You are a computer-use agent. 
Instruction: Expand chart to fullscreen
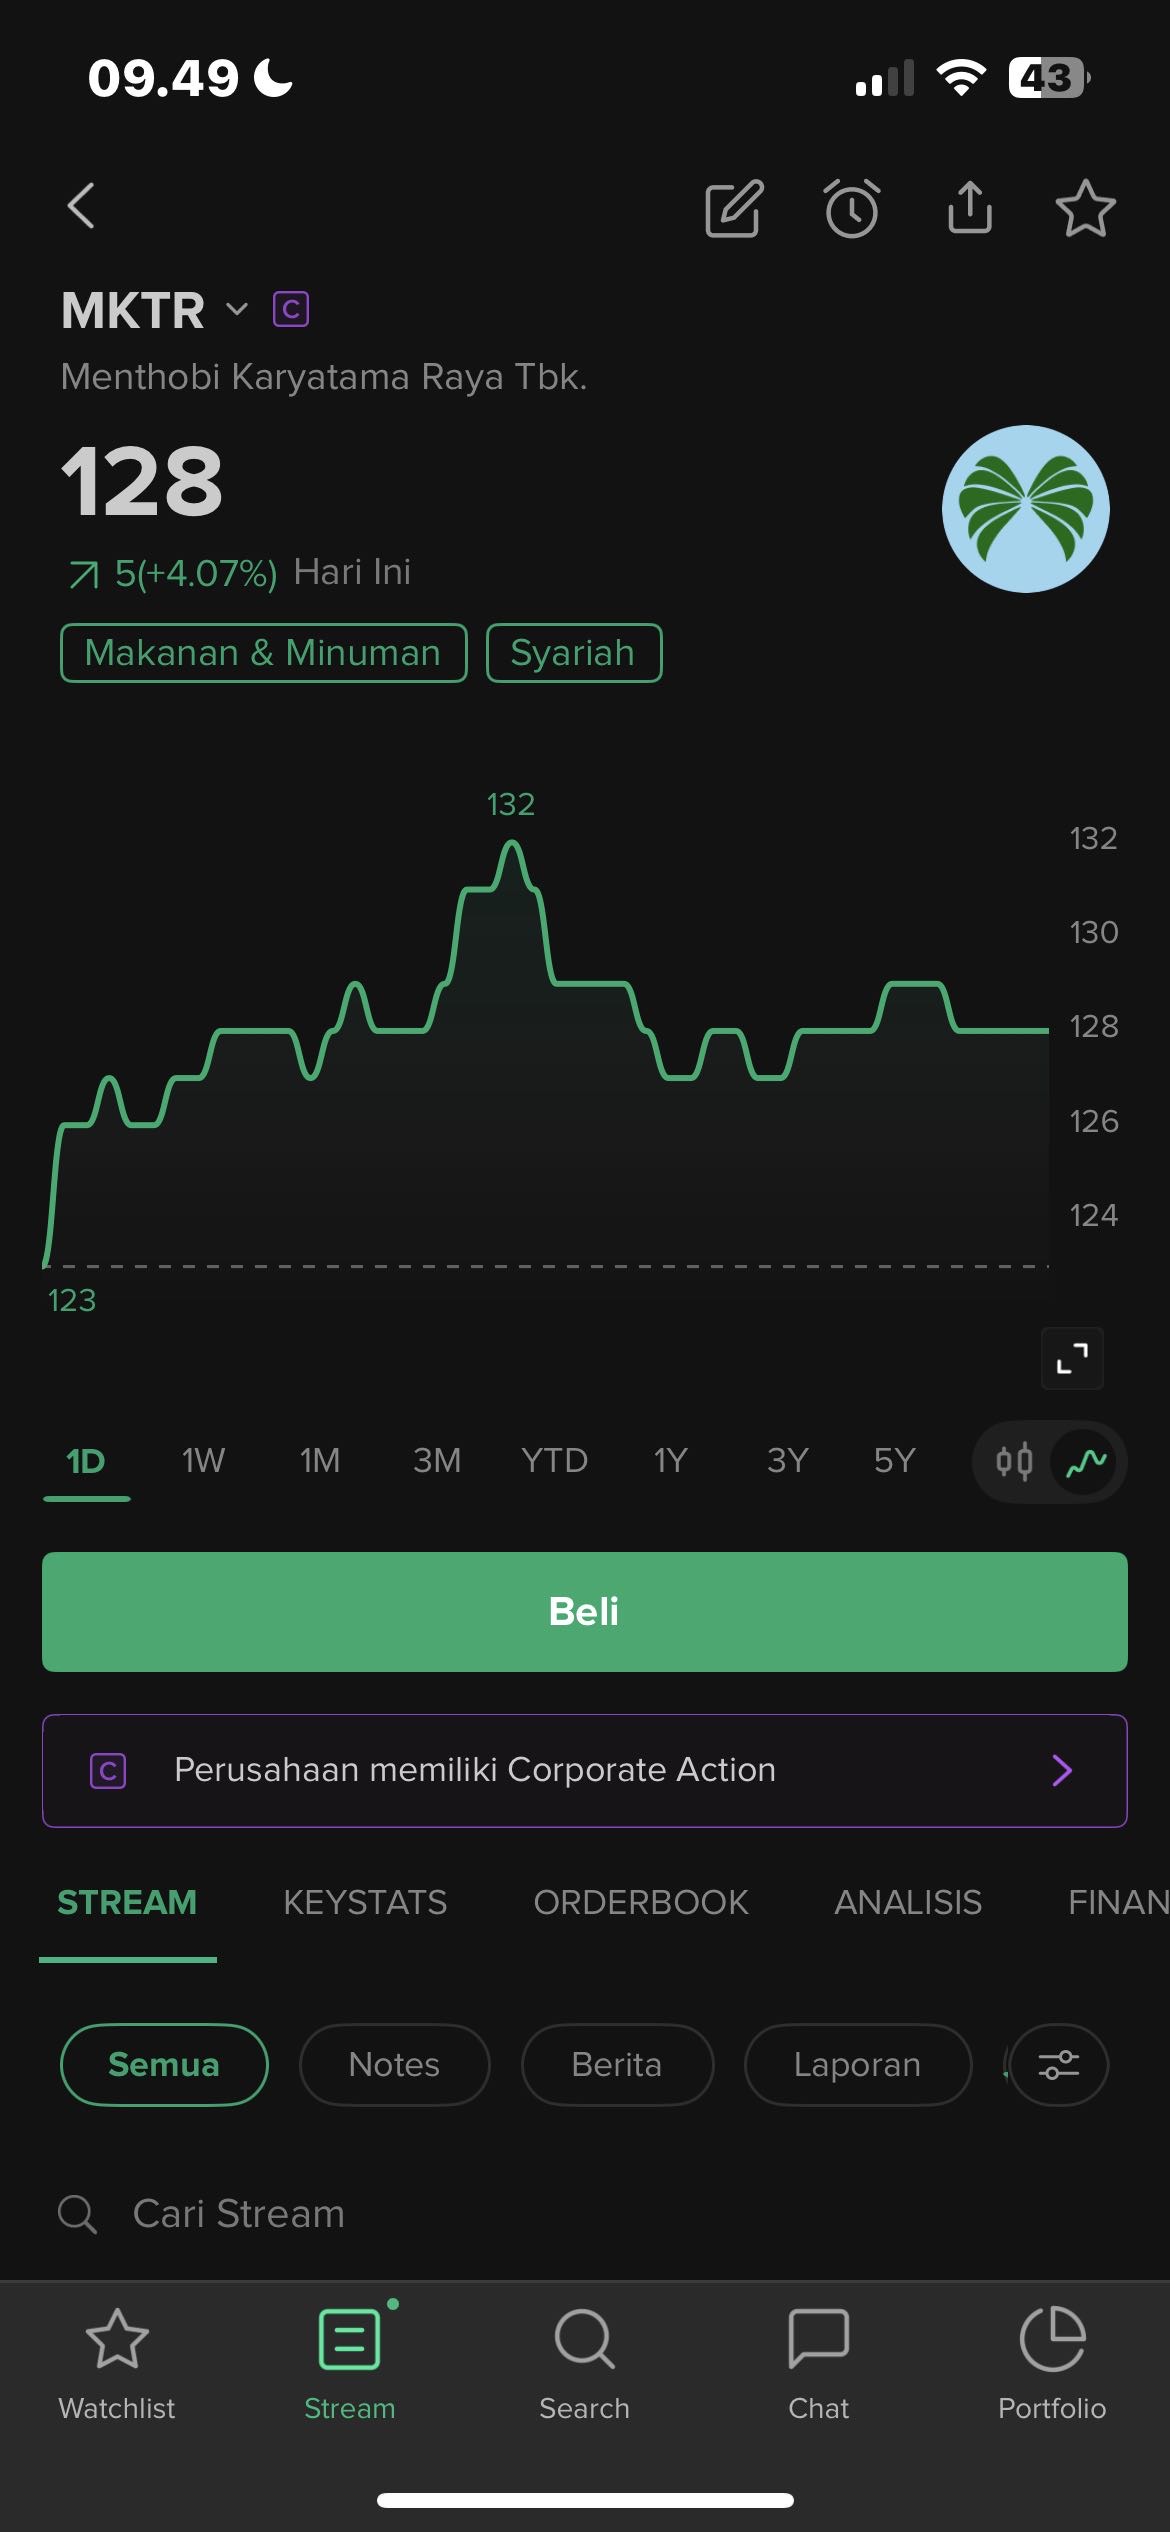tap(1072, 1358)
